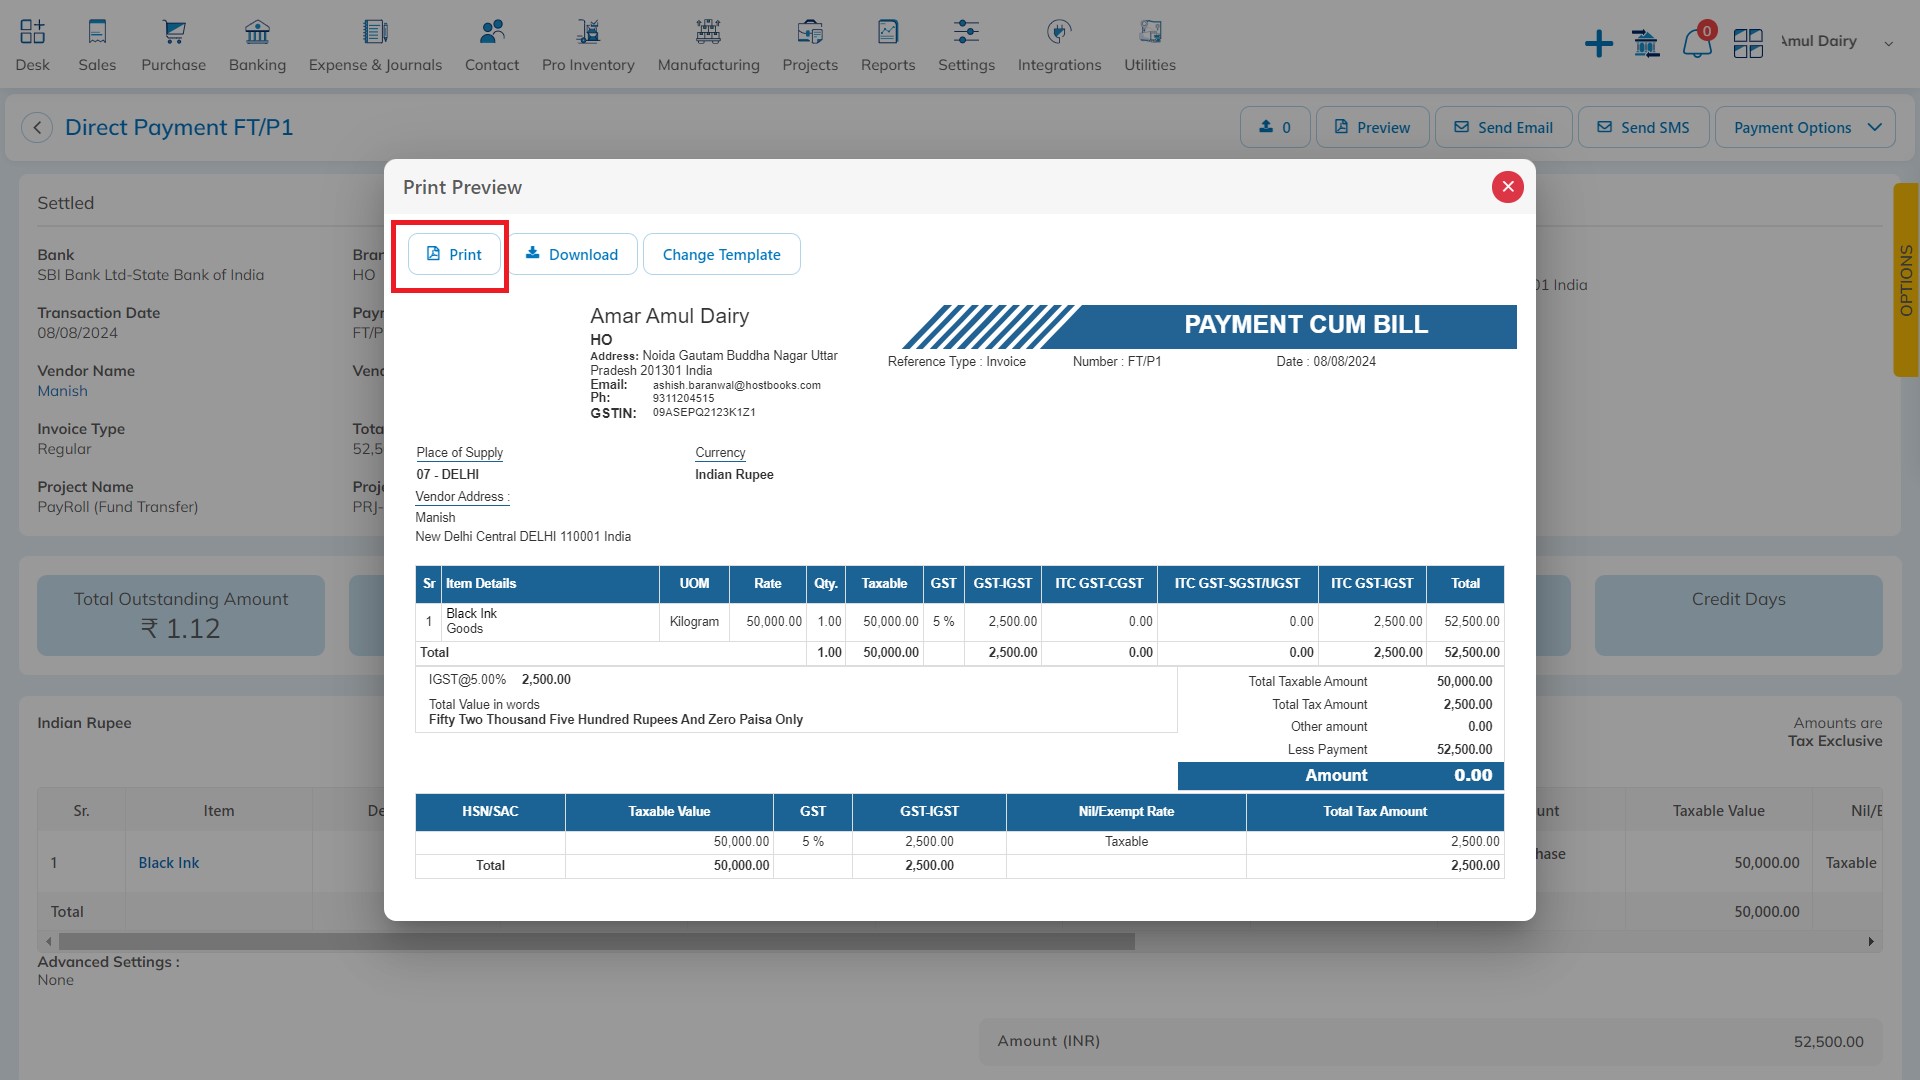The height and width of the screenshot is (1080, 1920).
Task: Open Pro Inventory icon
Action: point(588,32)
